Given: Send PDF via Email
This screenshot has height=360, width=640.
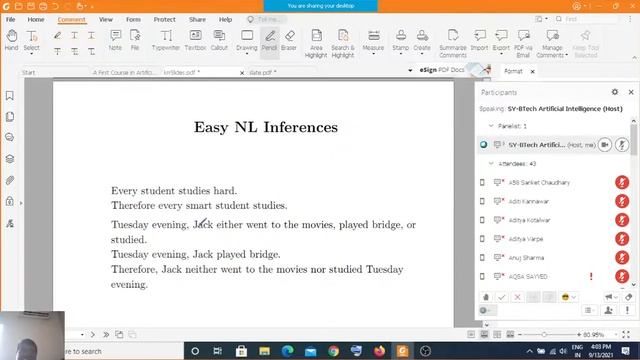Looking at the screenshot, I should point(523,43).
